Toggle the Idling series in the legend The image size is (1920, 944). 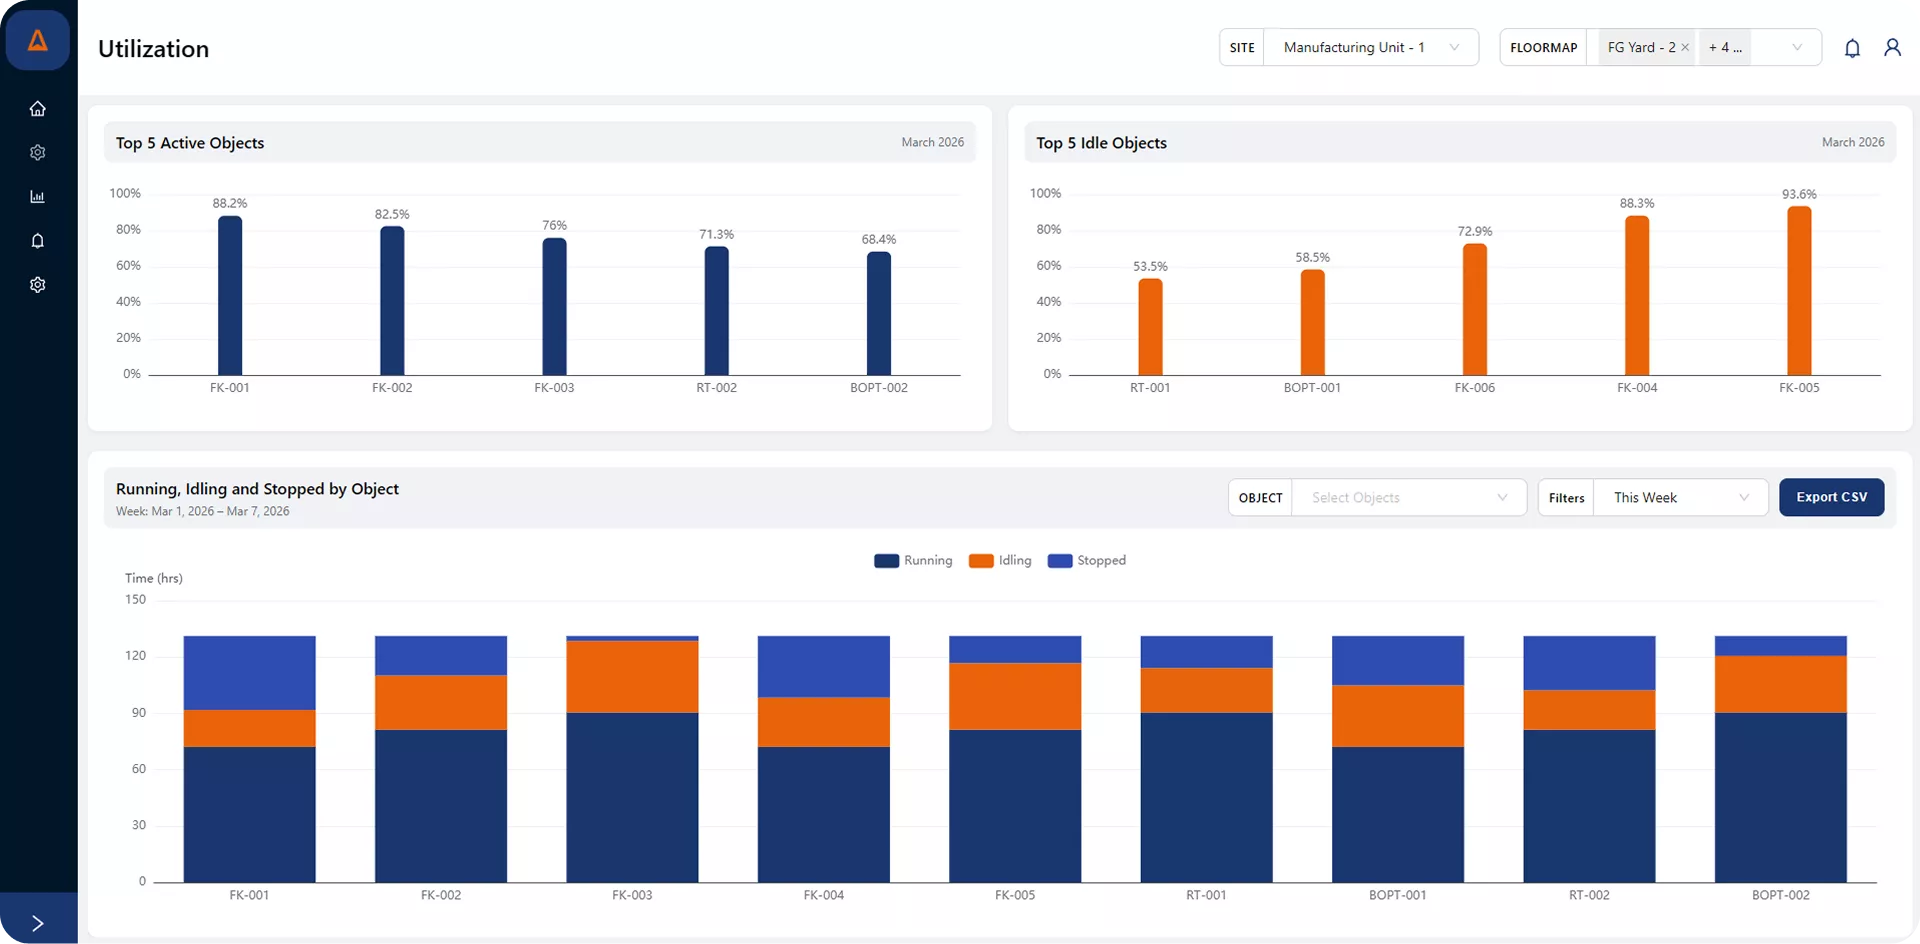999,561
